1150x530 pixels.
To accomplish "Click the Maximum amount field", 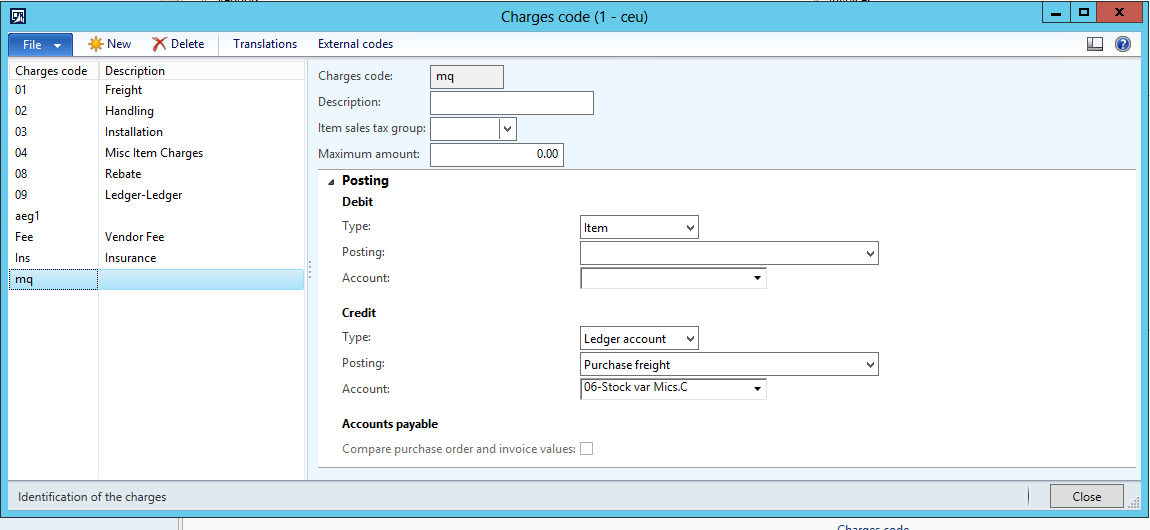I will (496, 155).
